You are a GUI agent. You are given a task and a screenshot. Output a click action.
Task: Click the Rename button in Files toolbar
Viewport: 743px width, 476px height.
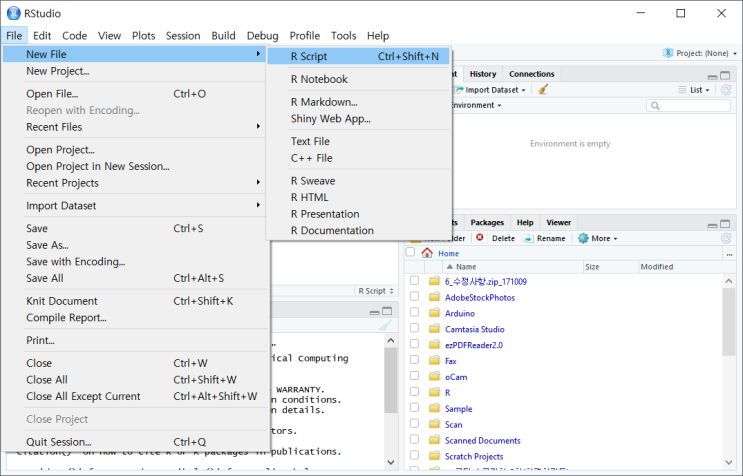543,238
